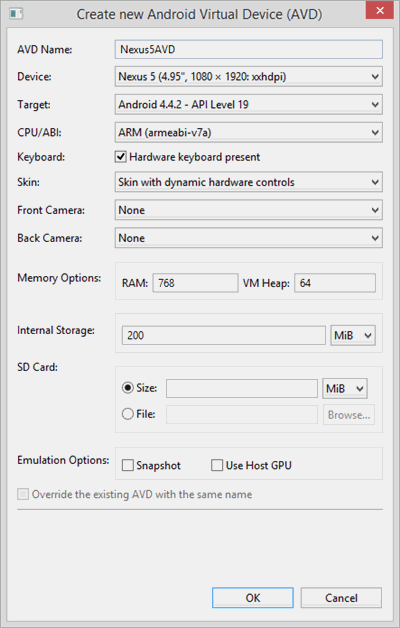Screen dimensions: 400x628
Task: Open the Internal Storage MiB unit dropdown
Action: 353,335
